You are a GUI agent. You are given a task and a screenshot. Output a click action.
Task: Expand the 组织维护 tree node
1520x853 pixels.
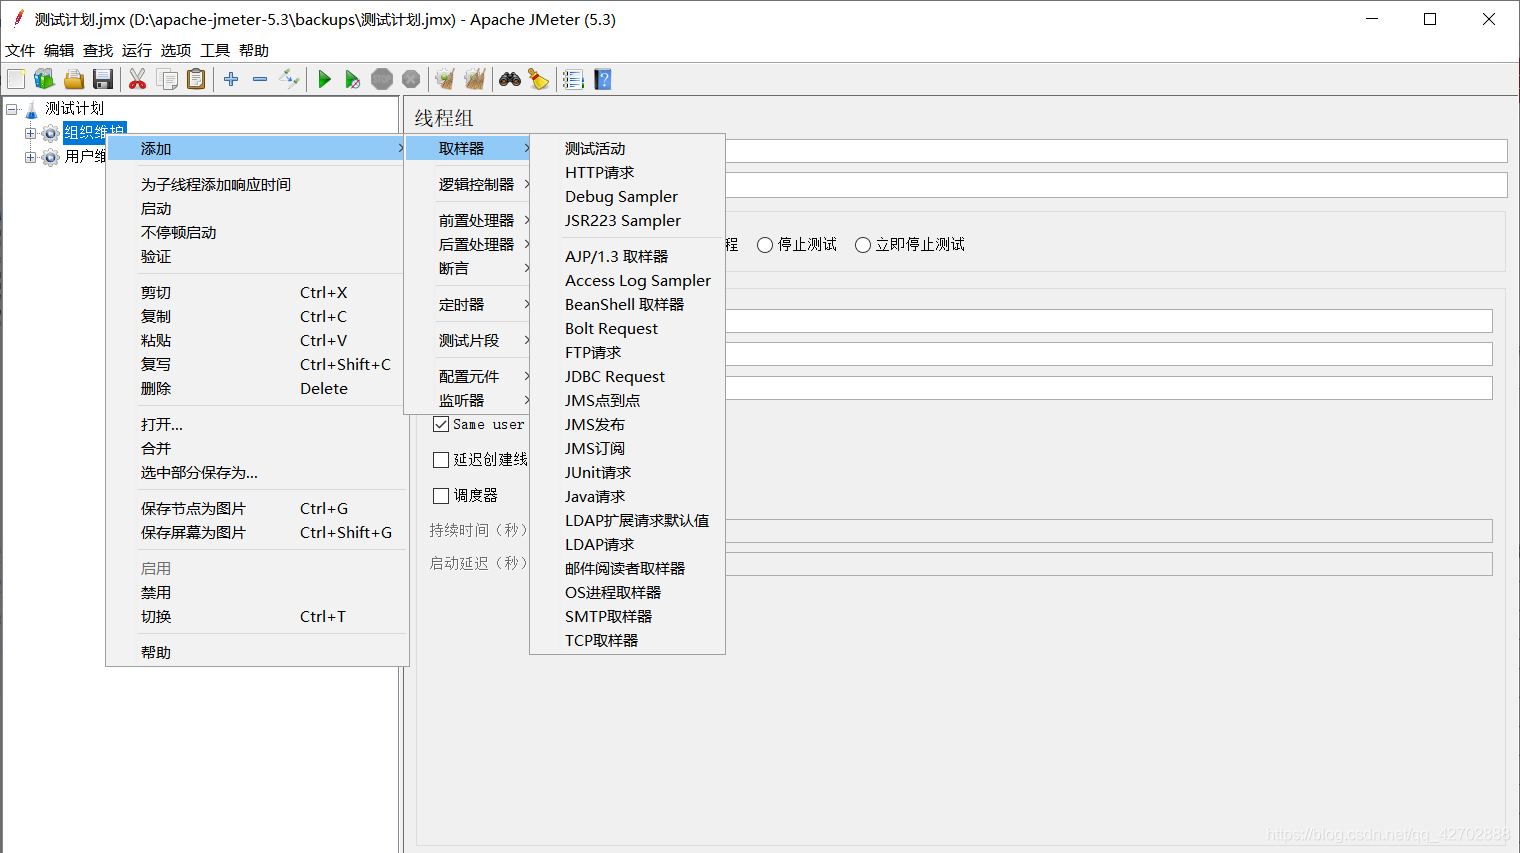30,133
